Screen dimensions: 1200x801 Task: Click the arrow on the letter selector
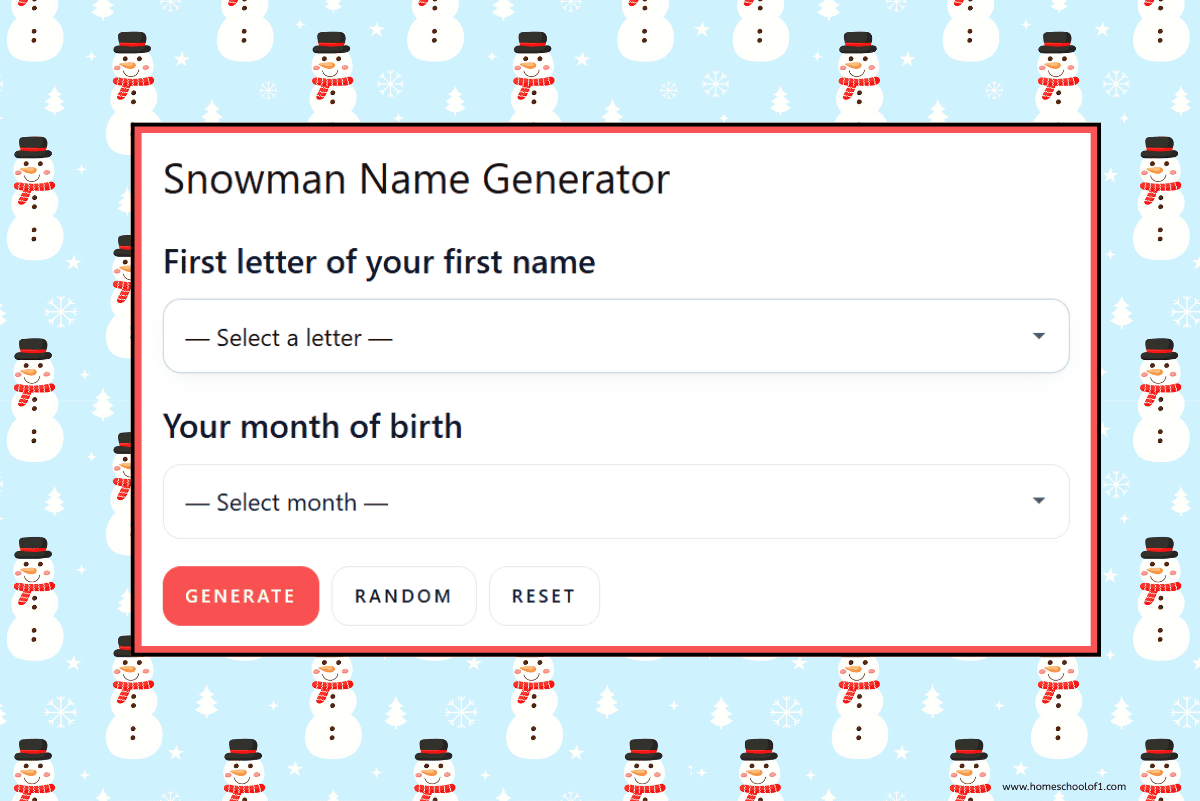(x=1039, y=336)
